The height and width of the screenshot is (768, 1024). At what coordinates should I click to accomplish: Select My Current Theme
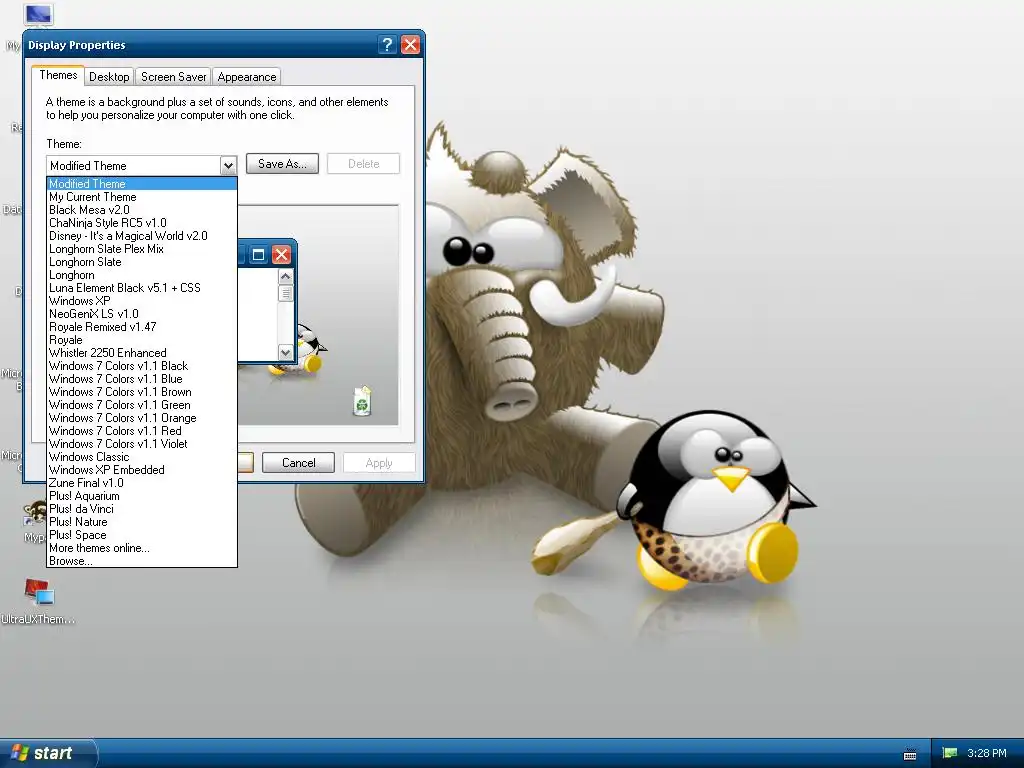[142, 197]
